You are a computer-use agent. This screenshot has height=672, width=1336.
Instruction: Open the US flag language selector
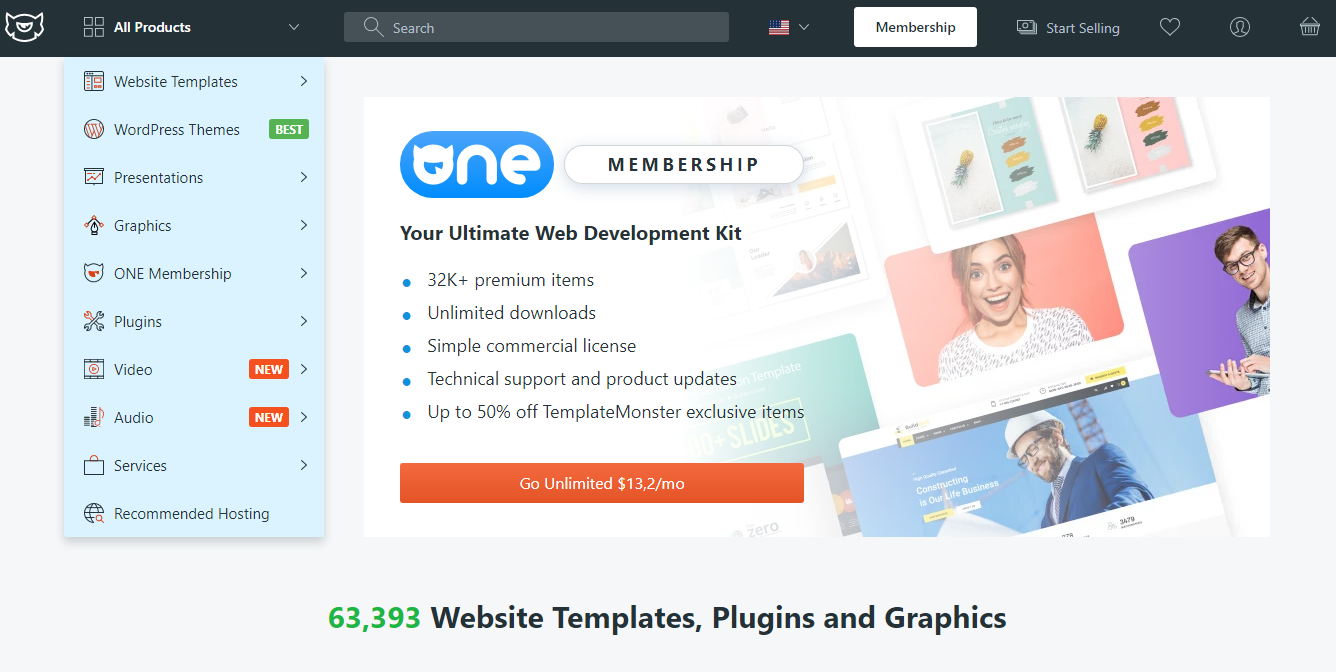789,27
